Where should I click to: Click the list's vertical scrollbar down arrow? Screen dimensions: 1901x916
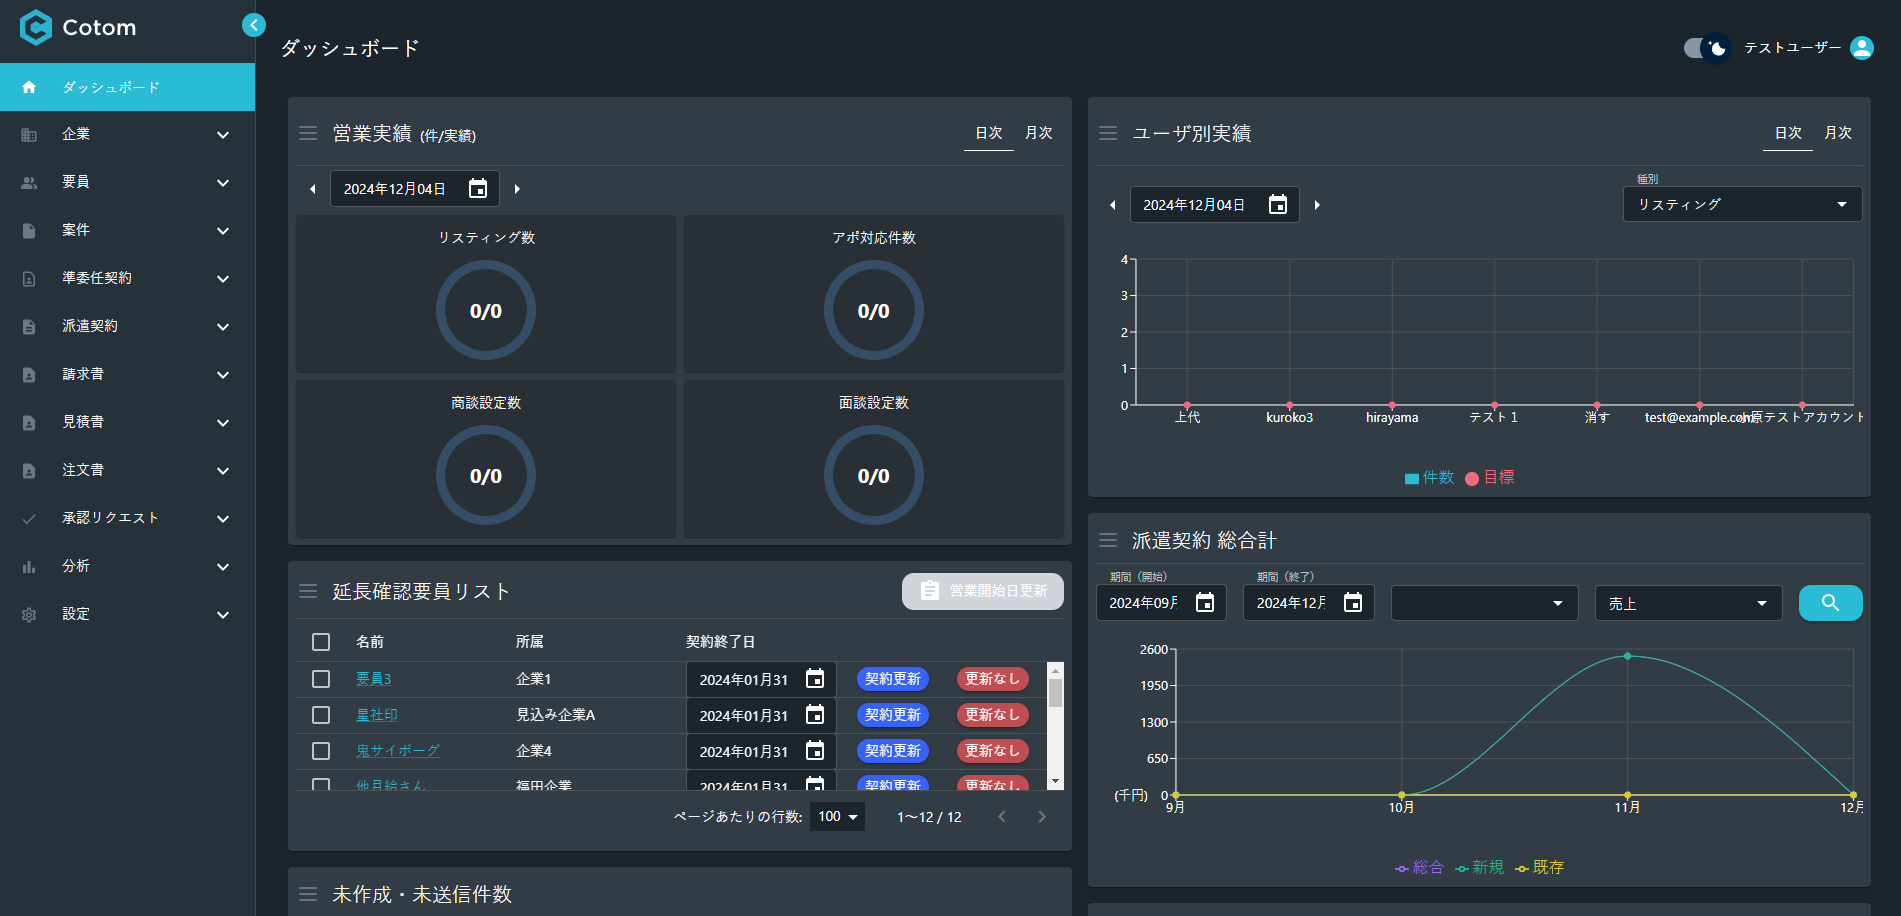point(1055,781)
